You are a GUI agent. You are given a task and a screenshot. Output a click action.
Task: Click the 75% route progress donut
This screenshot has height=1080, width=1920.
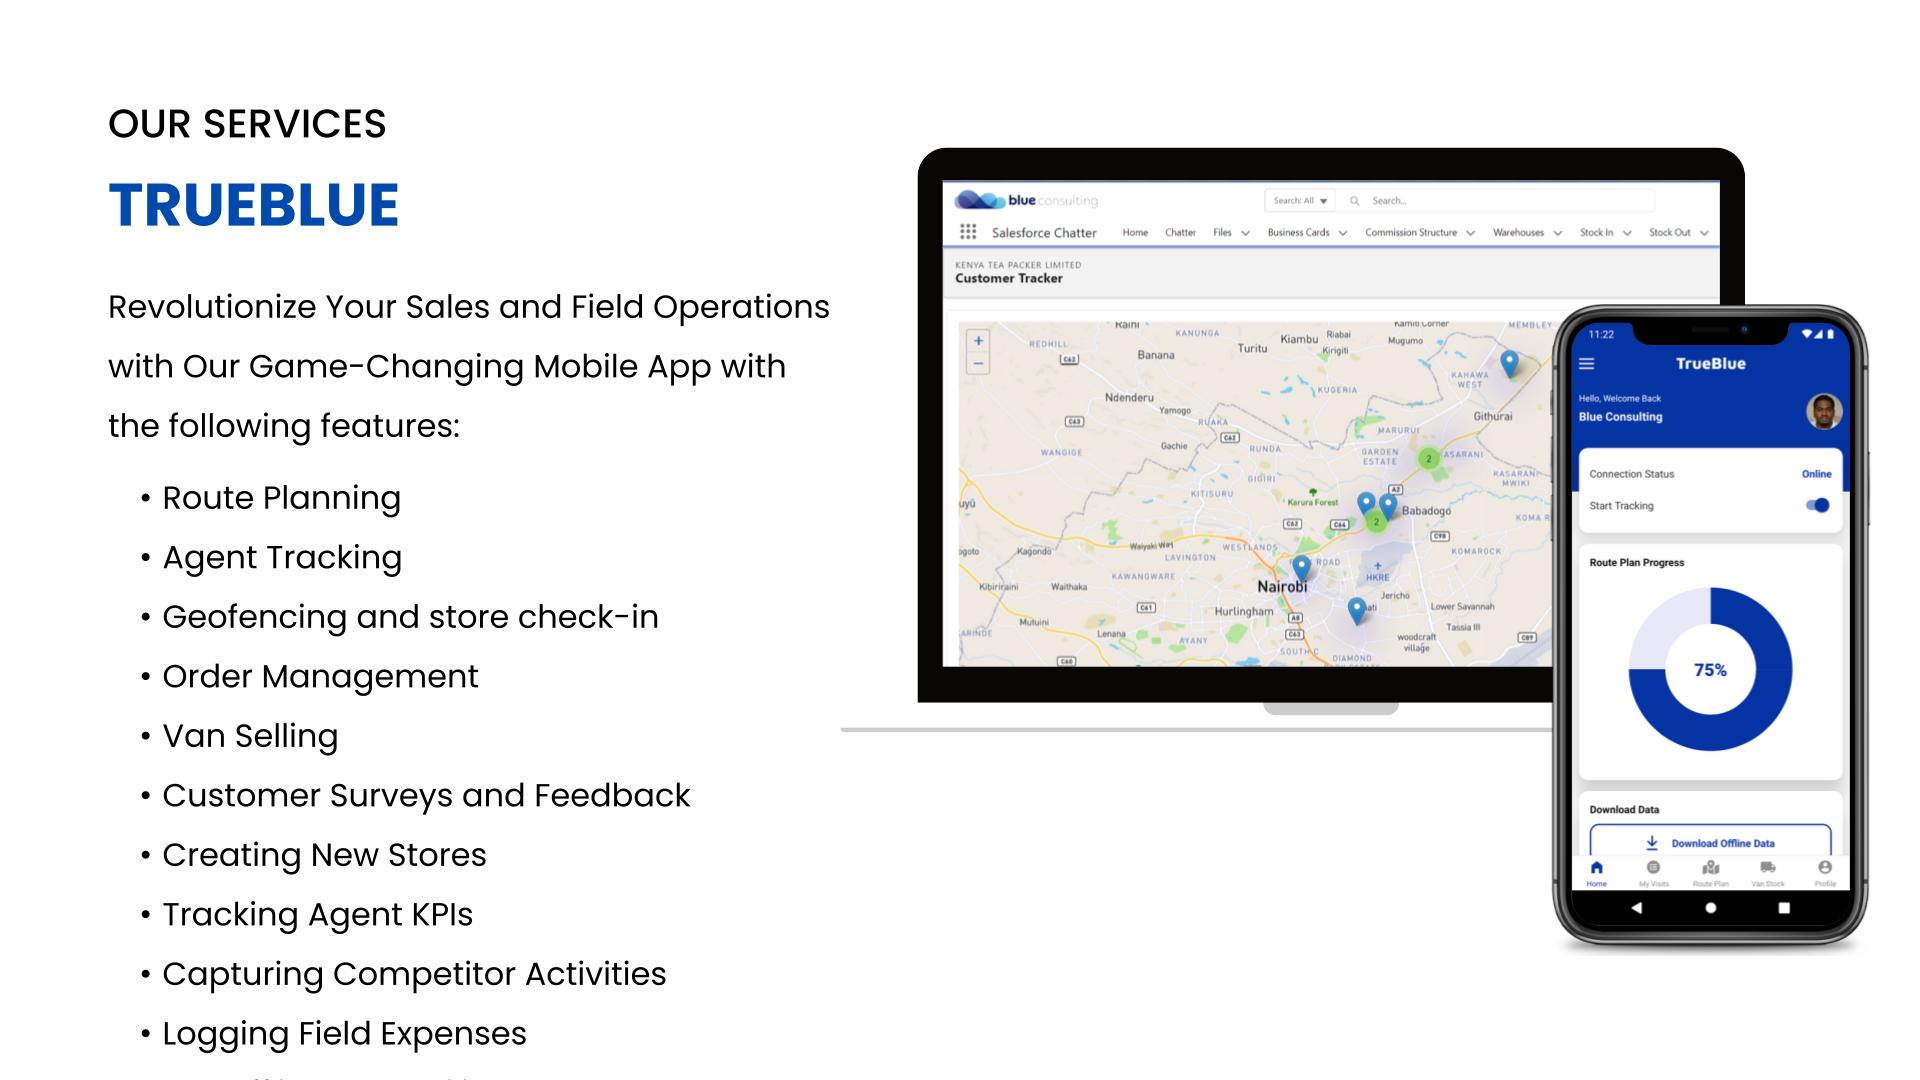[x=1710, y=669]
